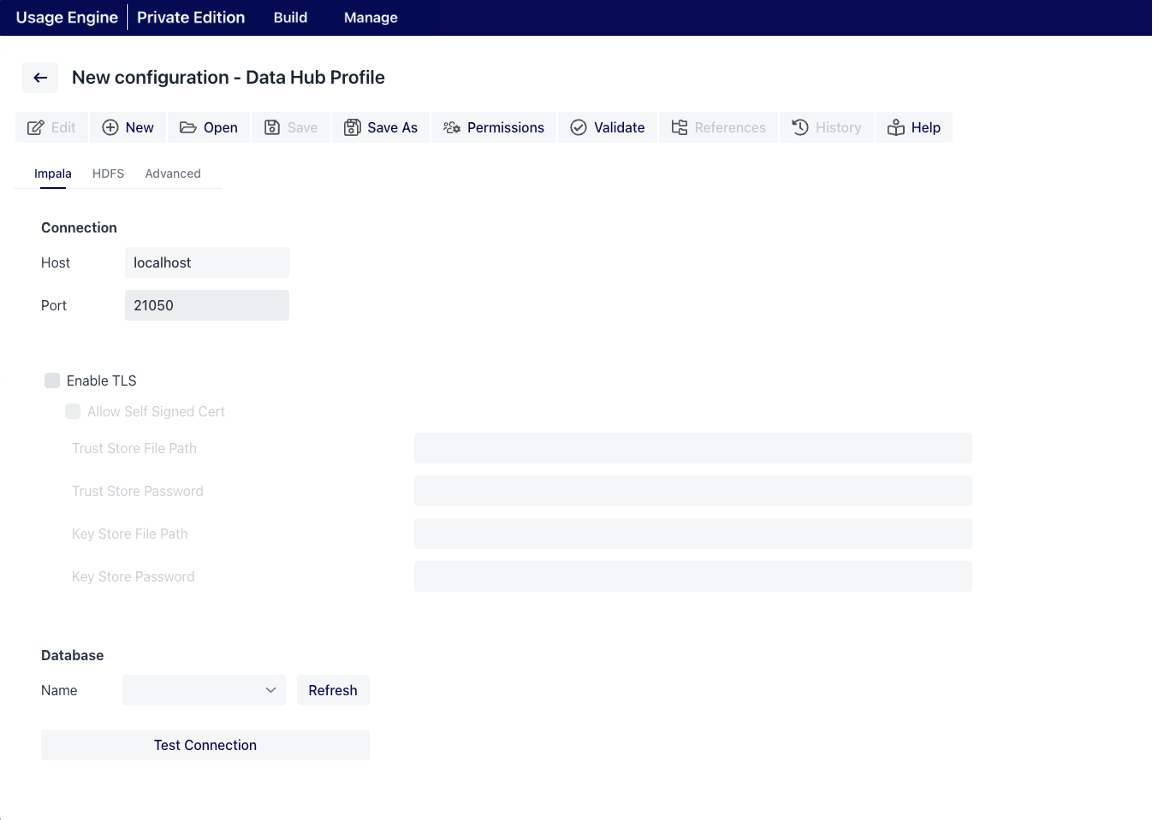Click the History clock icon

[800, 128]
